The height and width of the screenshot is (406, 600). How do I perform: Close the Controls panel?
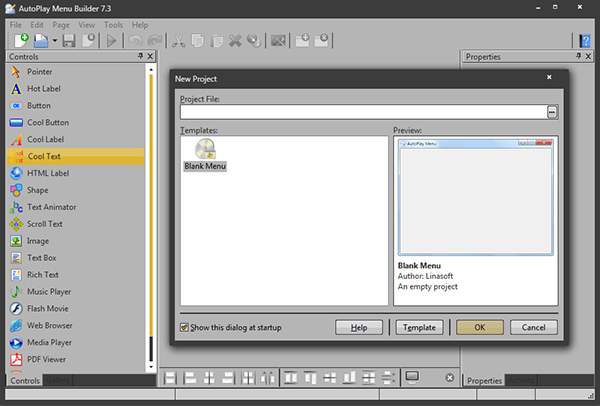pyautogui.click(x=150, y=56)
